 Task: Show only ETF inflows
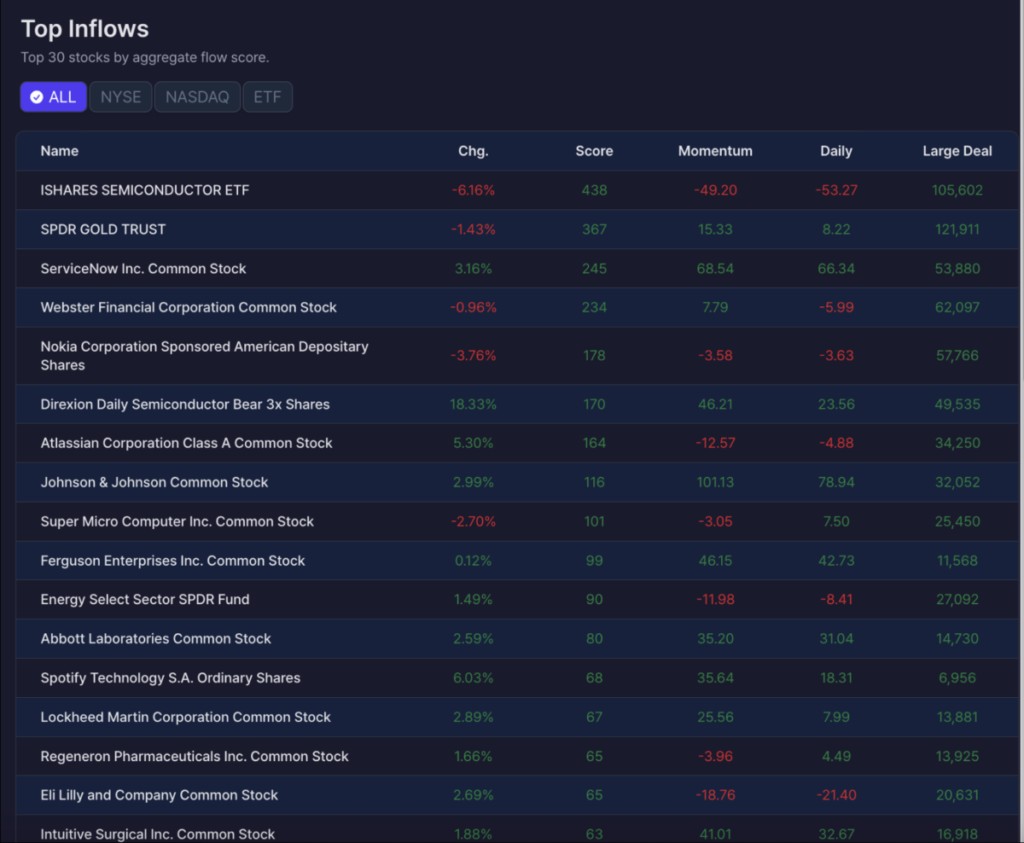(x=267, y=97)
